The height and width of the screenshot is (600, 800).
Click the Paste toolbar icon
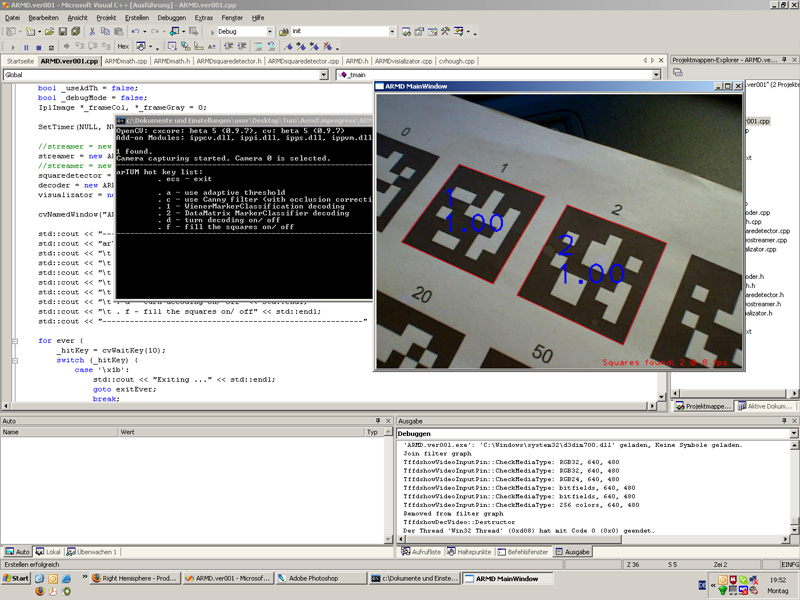tap(118, 32)
